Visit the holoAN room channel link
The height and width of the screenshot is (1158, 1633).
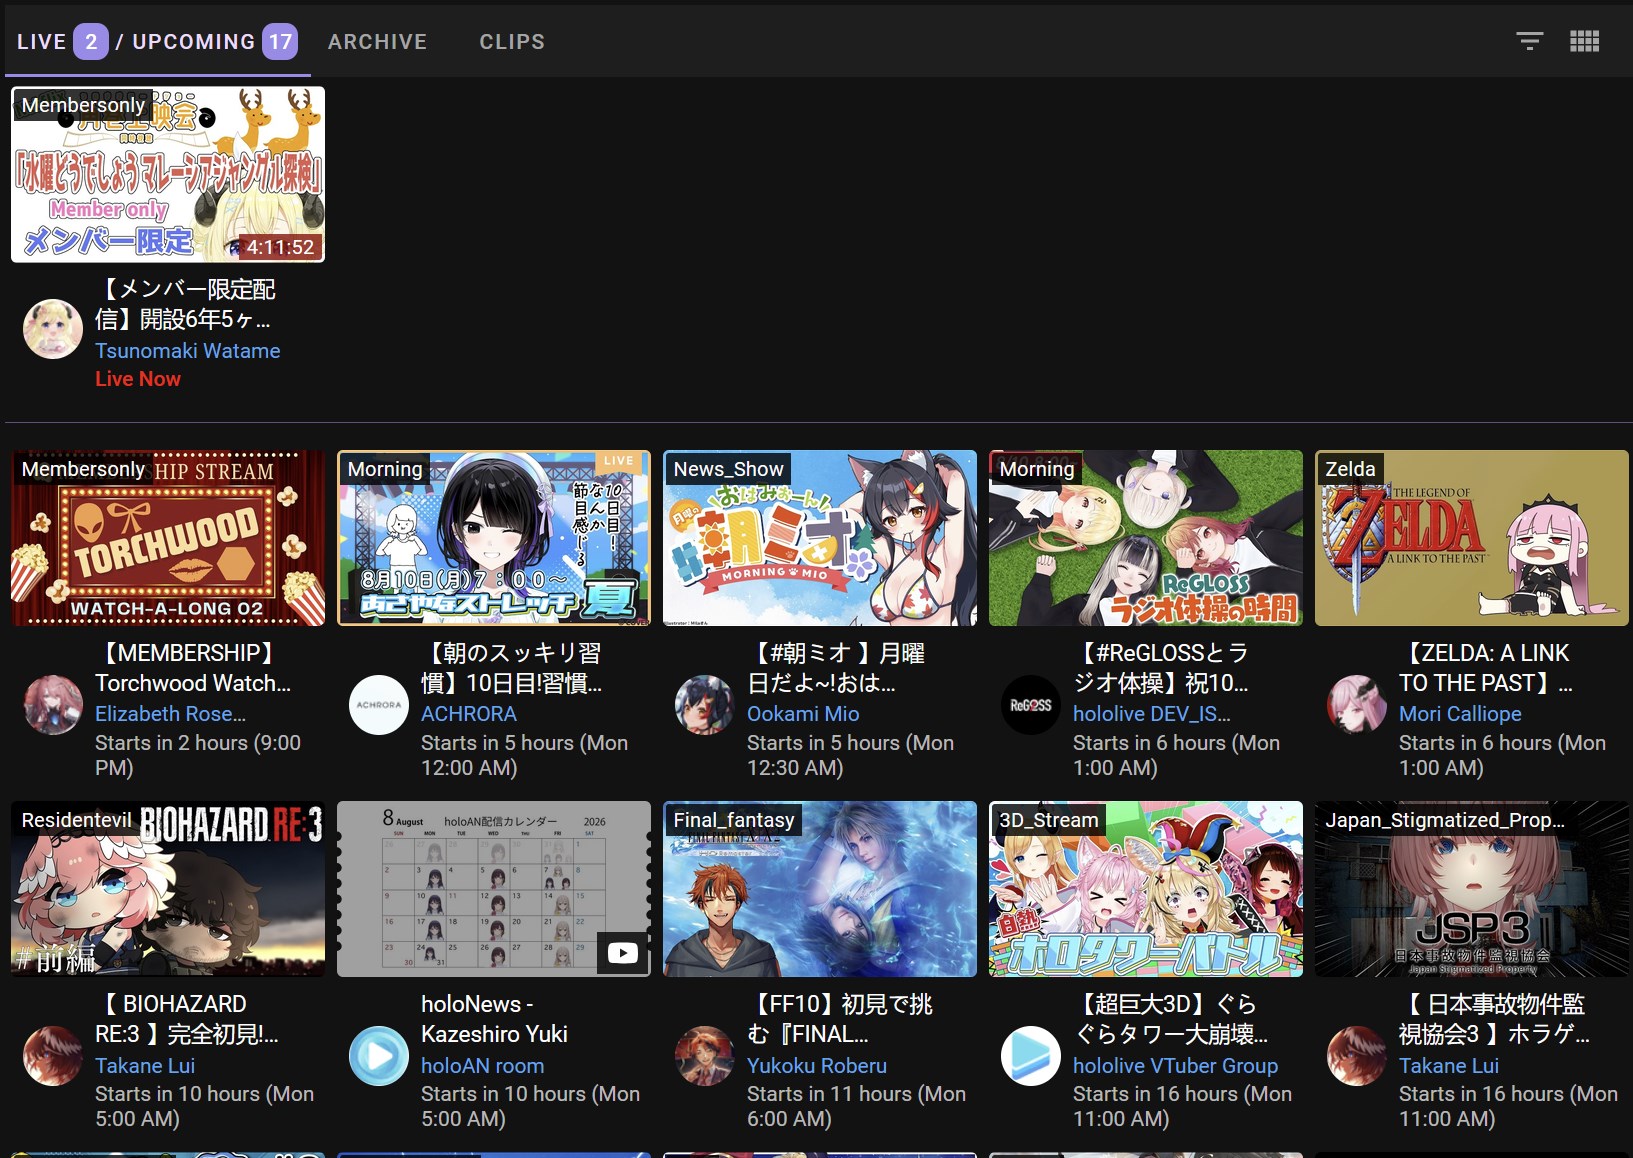(x=483, y=1066)
